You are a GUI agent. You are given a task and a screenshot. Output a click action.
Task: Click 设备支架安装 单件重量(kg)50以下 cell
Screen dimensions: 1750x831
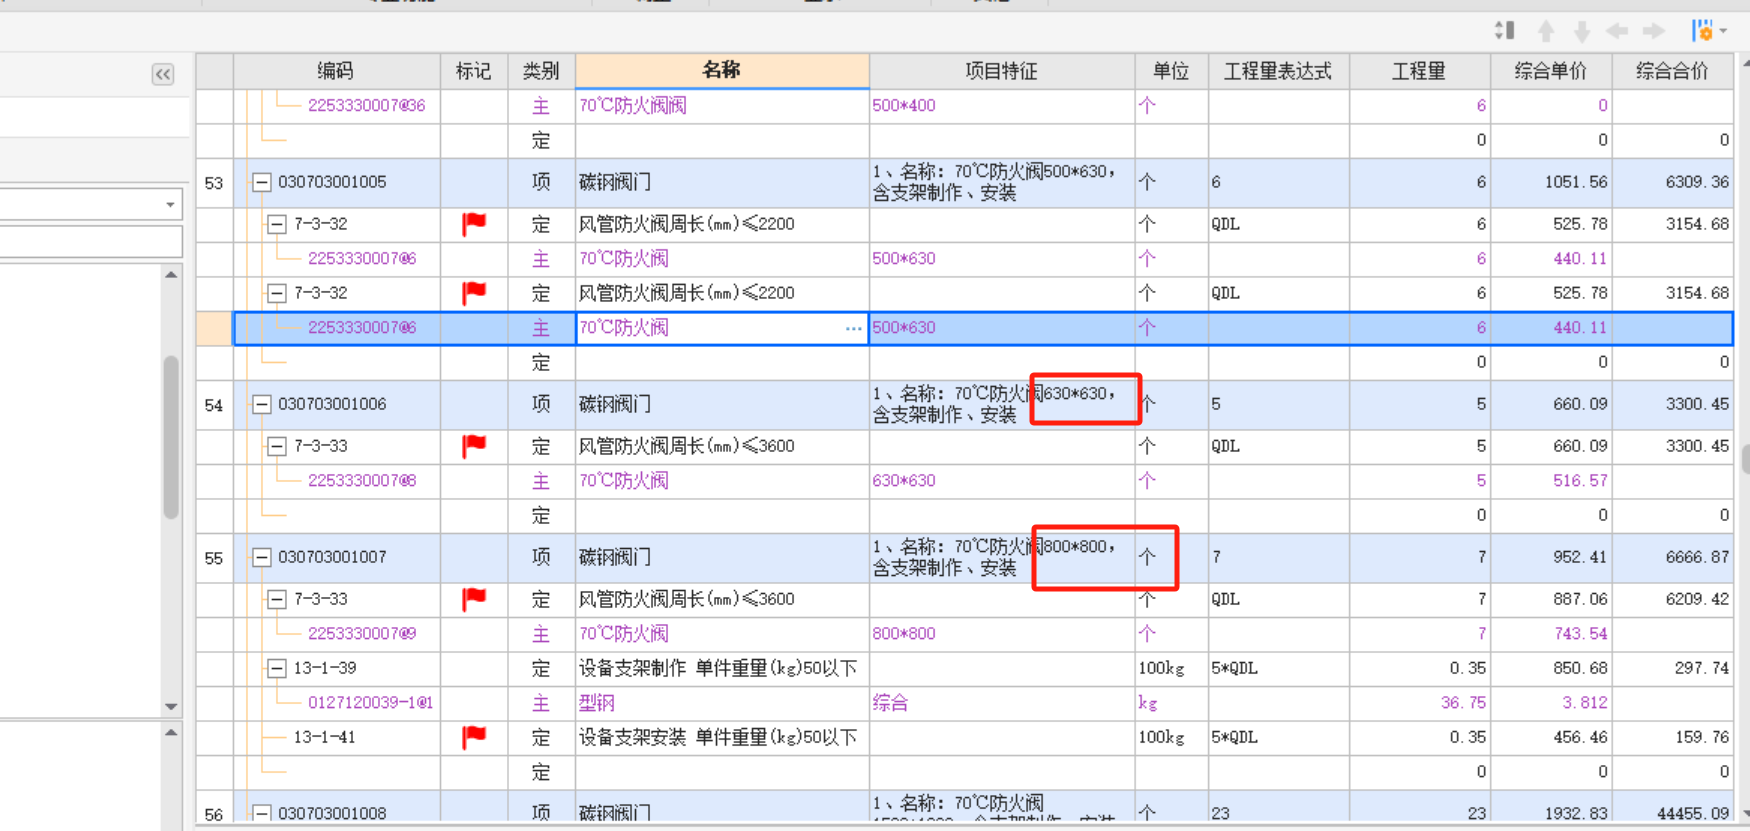[x=722, y=737]
